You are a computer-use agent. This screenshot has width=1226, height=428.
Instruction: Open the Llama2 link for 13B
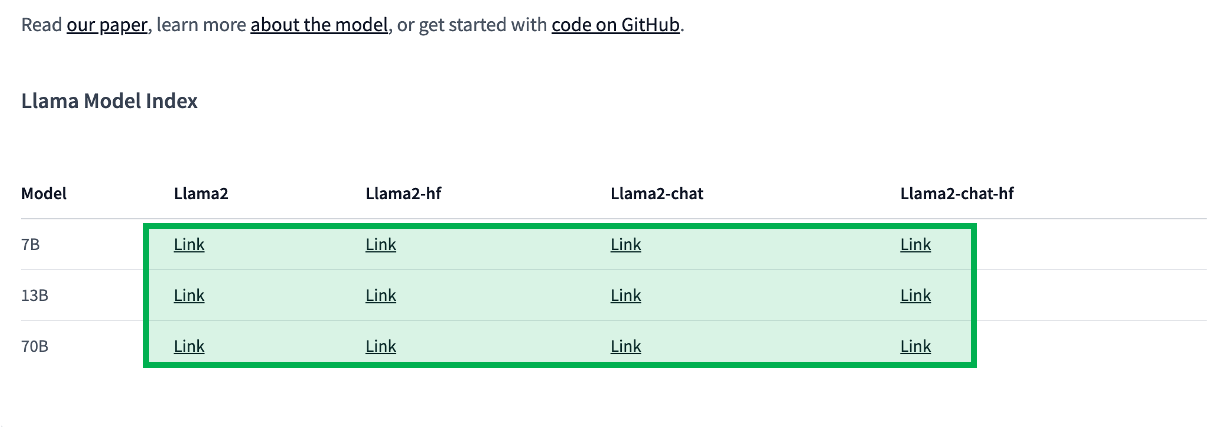tap(189, 295)
